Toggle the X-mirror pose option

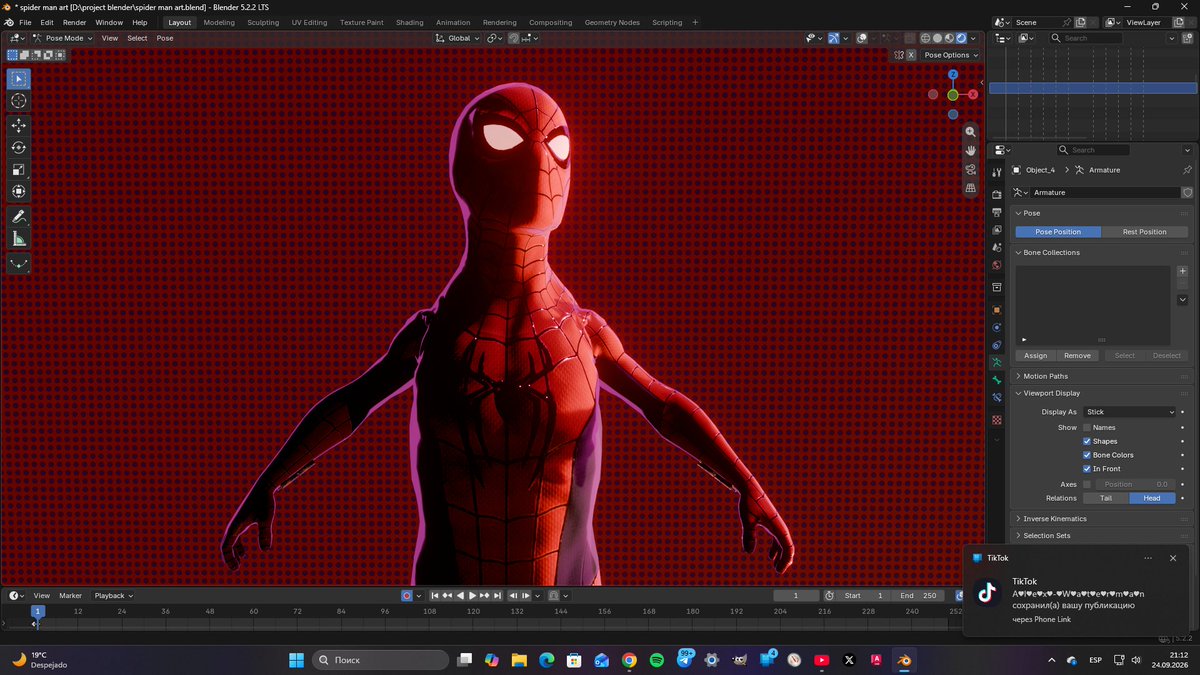click(911, 55)
